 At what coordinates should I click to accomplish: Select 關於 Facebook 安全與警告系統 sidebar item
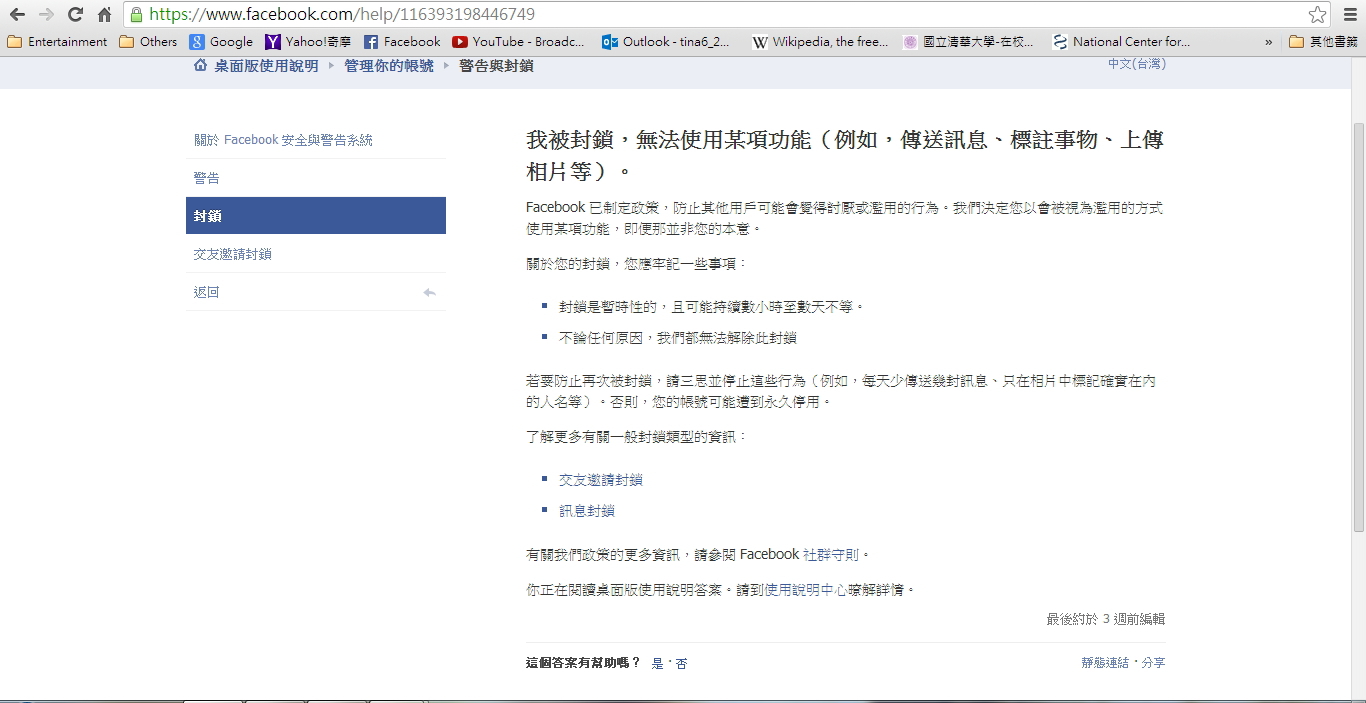[316, 140]
